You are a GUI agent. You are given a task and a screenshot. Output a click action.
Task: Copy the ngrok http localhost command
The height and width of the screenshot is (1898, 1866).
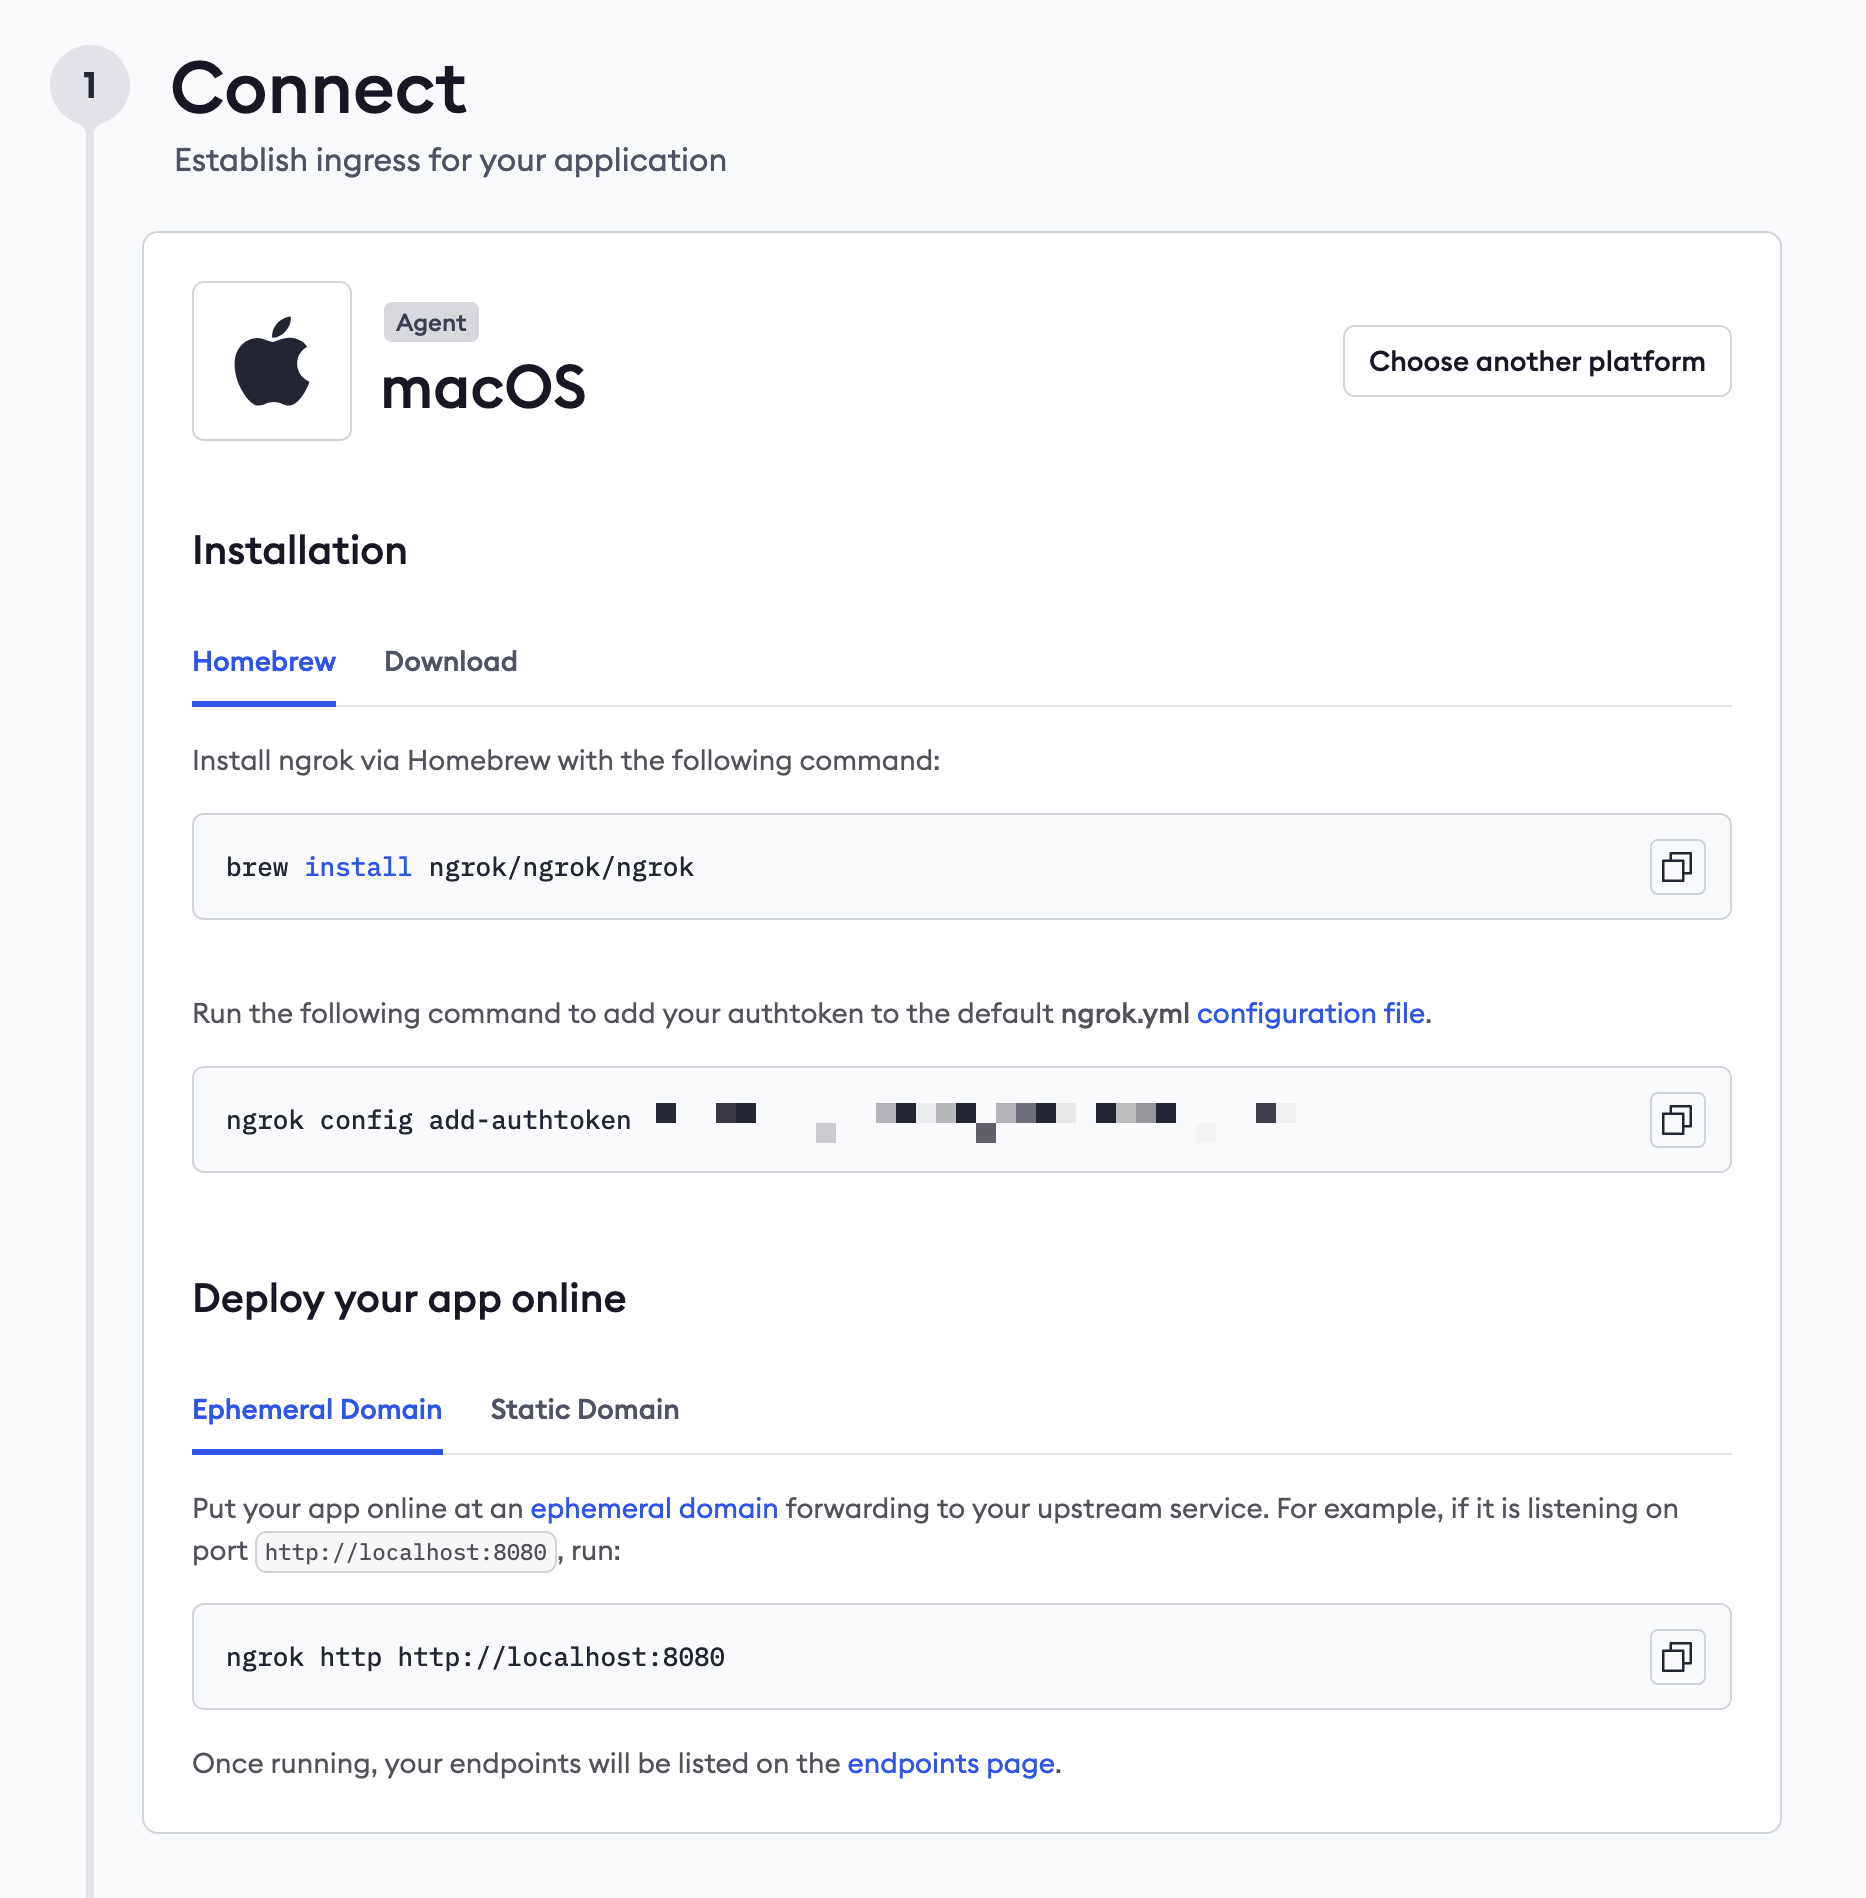point(1677,1656)
